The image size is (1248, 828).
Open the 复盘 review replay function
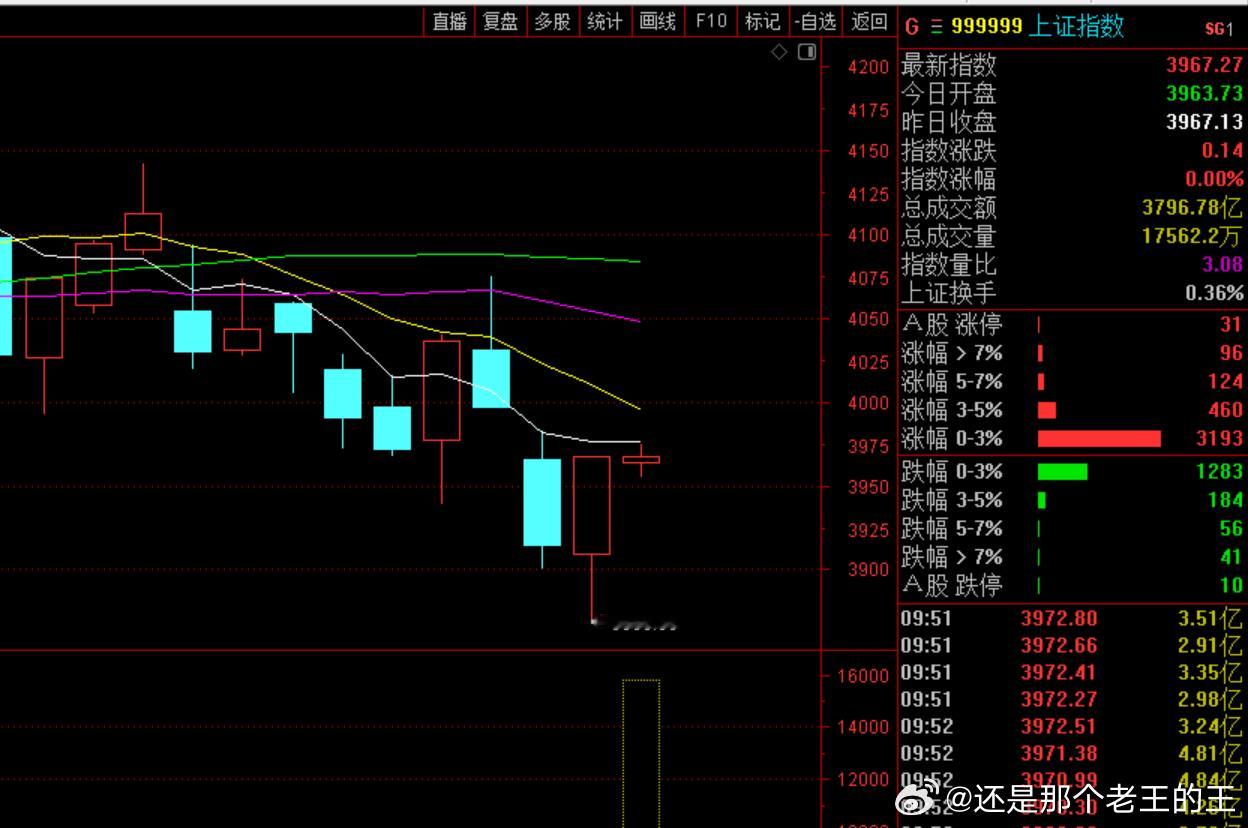500,21
